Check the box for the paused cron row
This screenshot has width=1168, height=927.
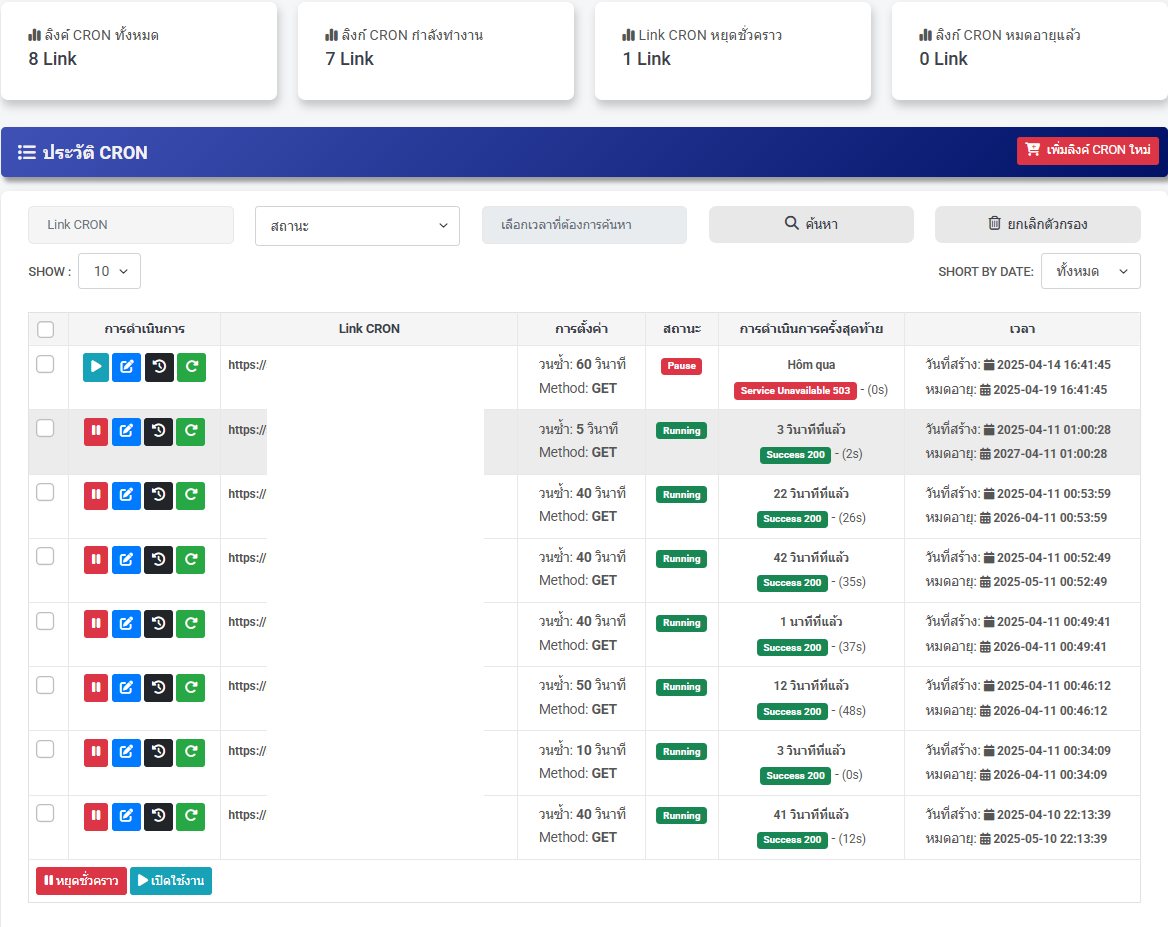46,364
